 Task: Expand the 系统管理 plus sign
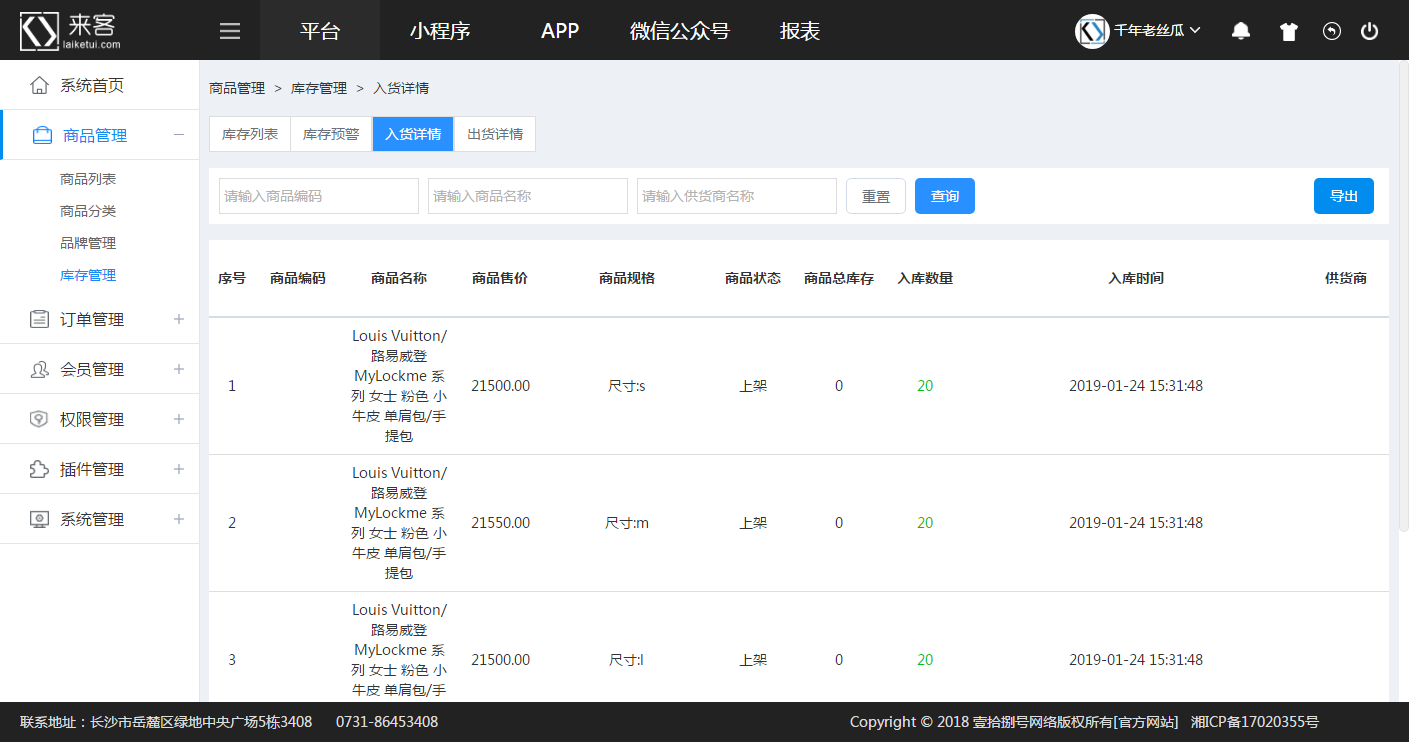(179, 519)
